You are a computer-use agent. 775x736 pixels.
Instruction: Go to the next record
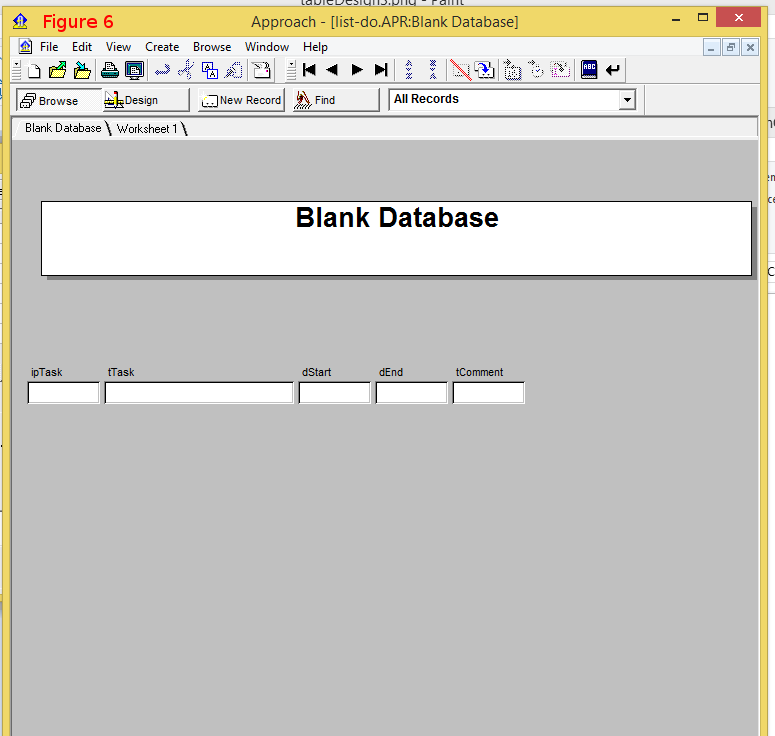pos(357,70)
